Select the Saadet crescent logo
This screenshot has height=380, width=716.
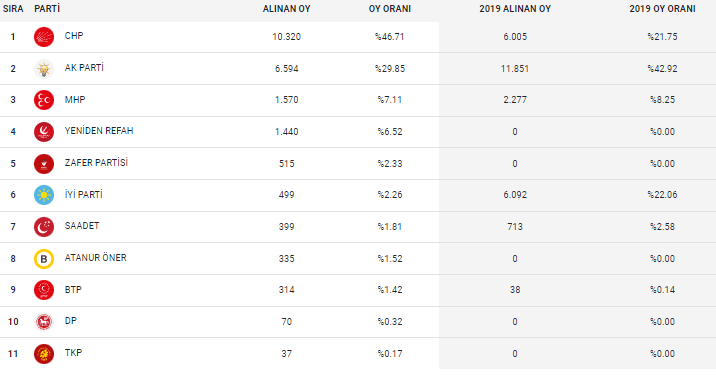point(44,227)
